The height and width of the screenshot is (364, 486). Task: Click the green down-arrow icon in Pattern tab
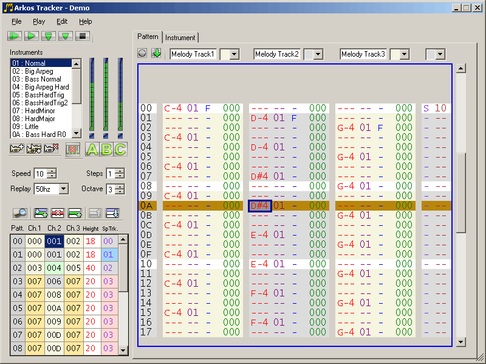click(x=156, y=53)
